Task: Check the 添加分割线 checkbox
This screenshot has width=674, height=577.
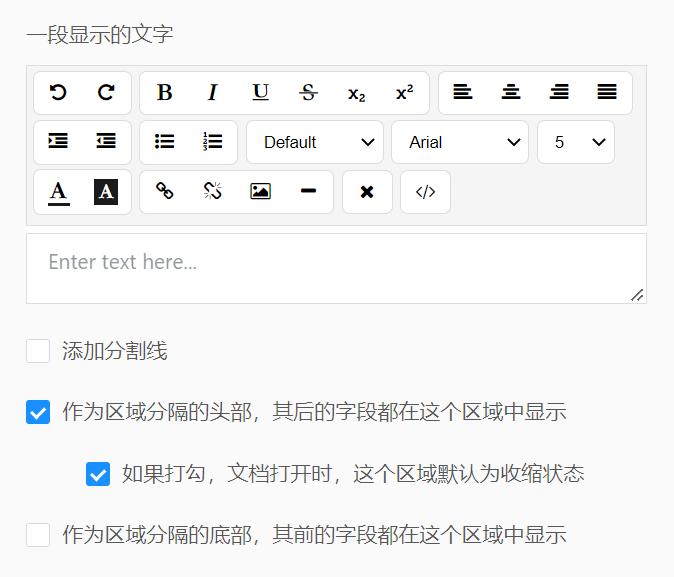Action: (38, 351)
